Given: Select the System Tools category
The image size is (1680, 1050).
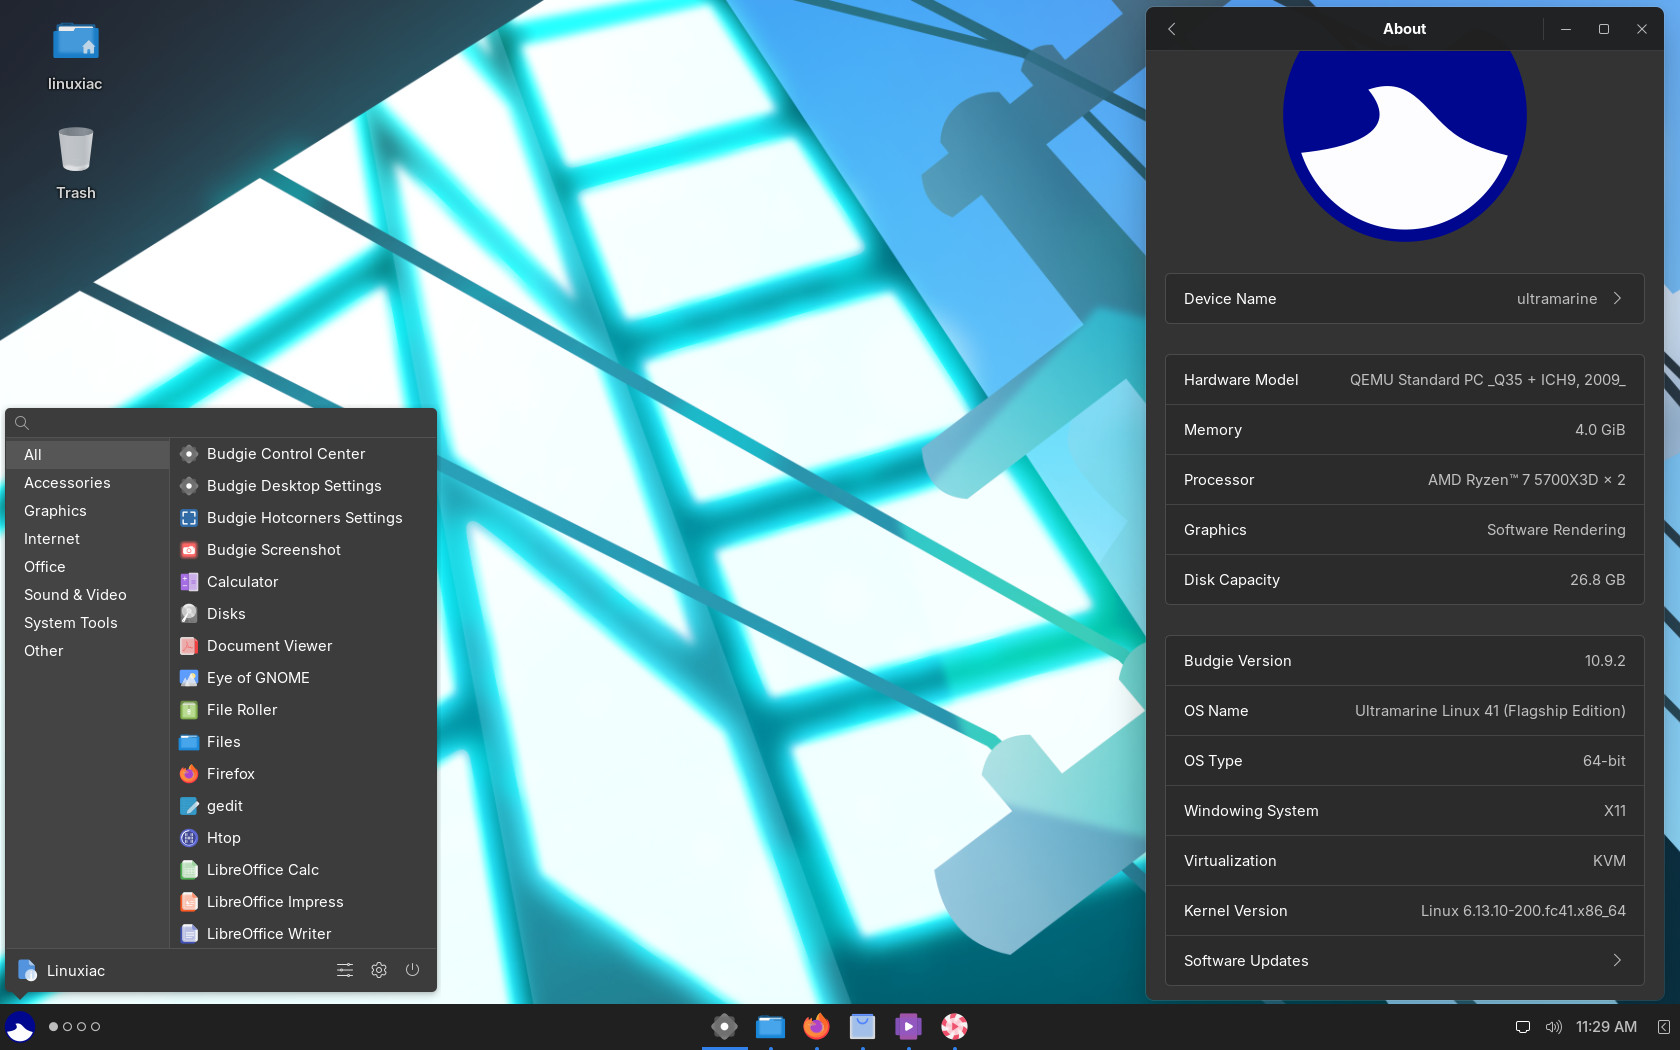Looking at the screenshot, I should (88, 623).
